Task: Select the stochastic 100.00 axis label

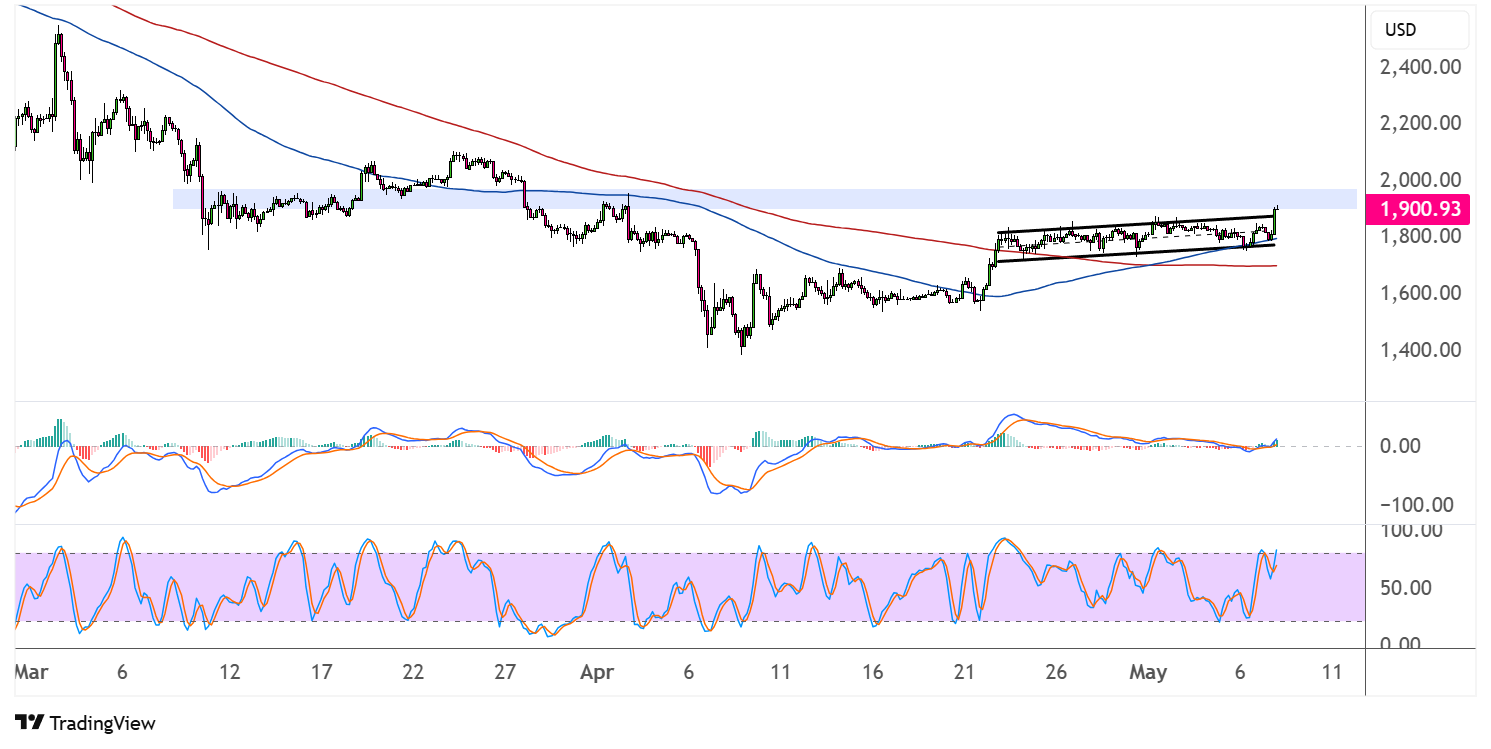Action: pyautogui.click(x=1409, y=531)
